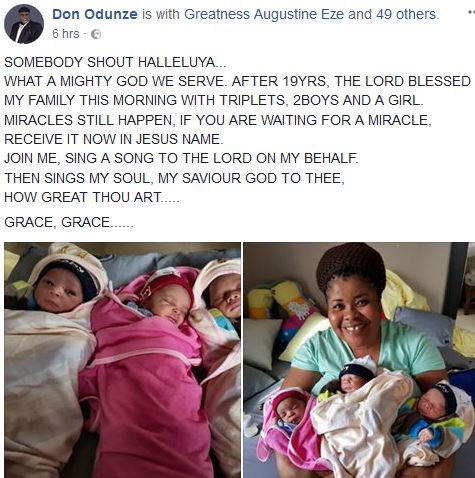Click the 'RECEIVE IT NOW IN JESUS NAME.' line
475x478 pixels.
tap(114, 139)
